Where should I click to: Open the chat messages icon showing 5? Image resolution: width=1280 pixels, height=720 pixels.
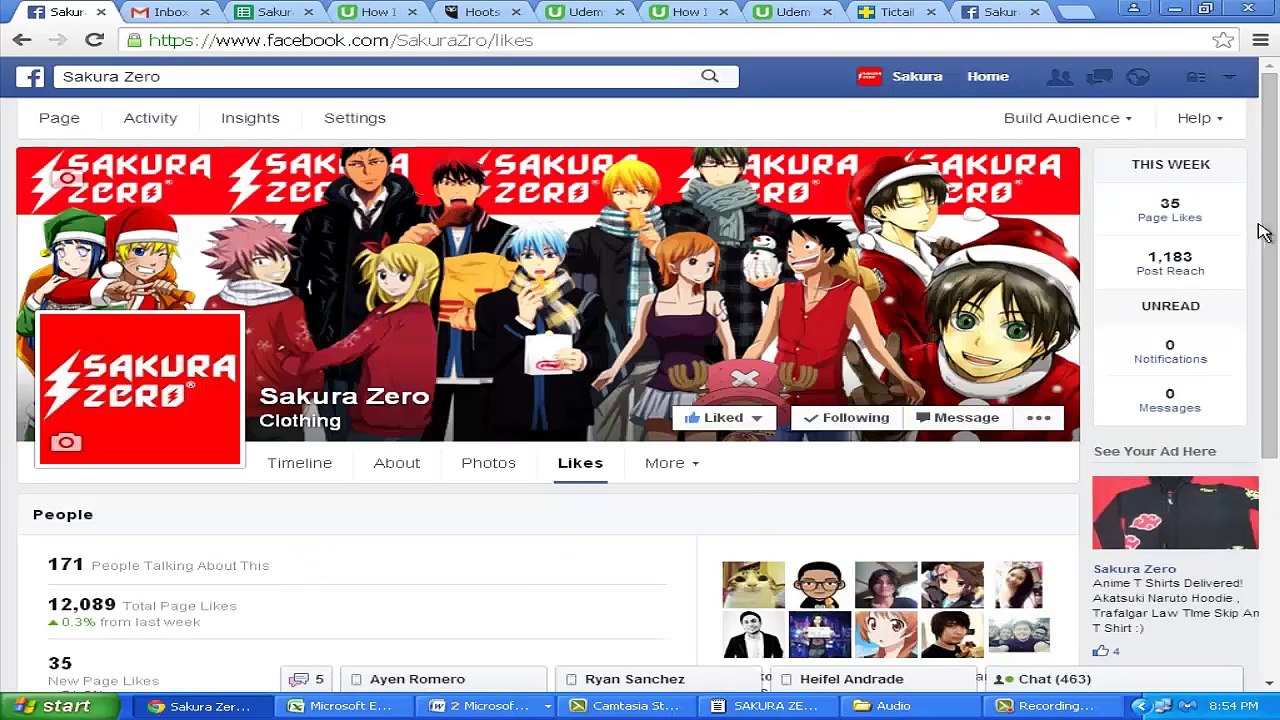point(307,679)
